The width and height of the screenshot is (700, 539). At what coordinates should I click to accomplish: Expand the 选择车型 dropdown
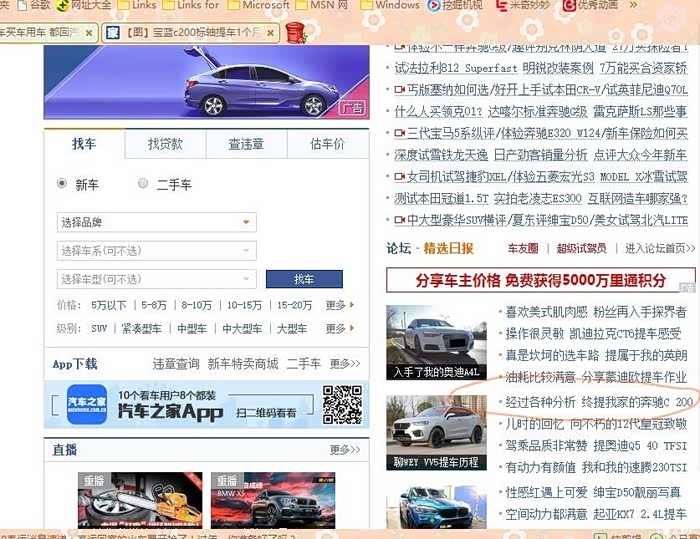click(x=156, y=279)
